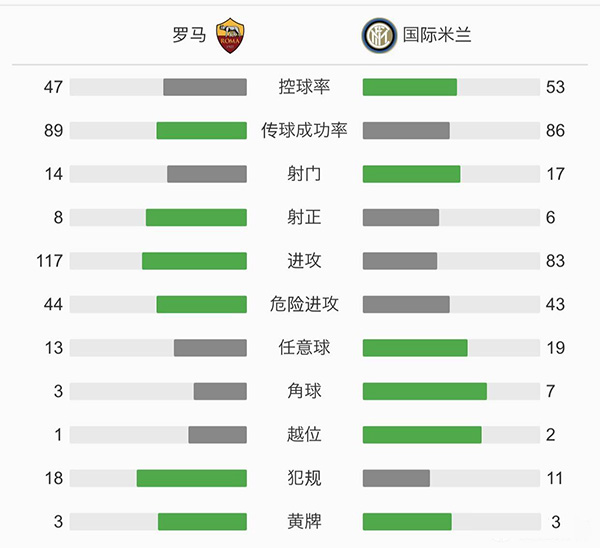Select the 罗马 team name
This screenshot has width=600, height=548.
(x=188, y=35)
